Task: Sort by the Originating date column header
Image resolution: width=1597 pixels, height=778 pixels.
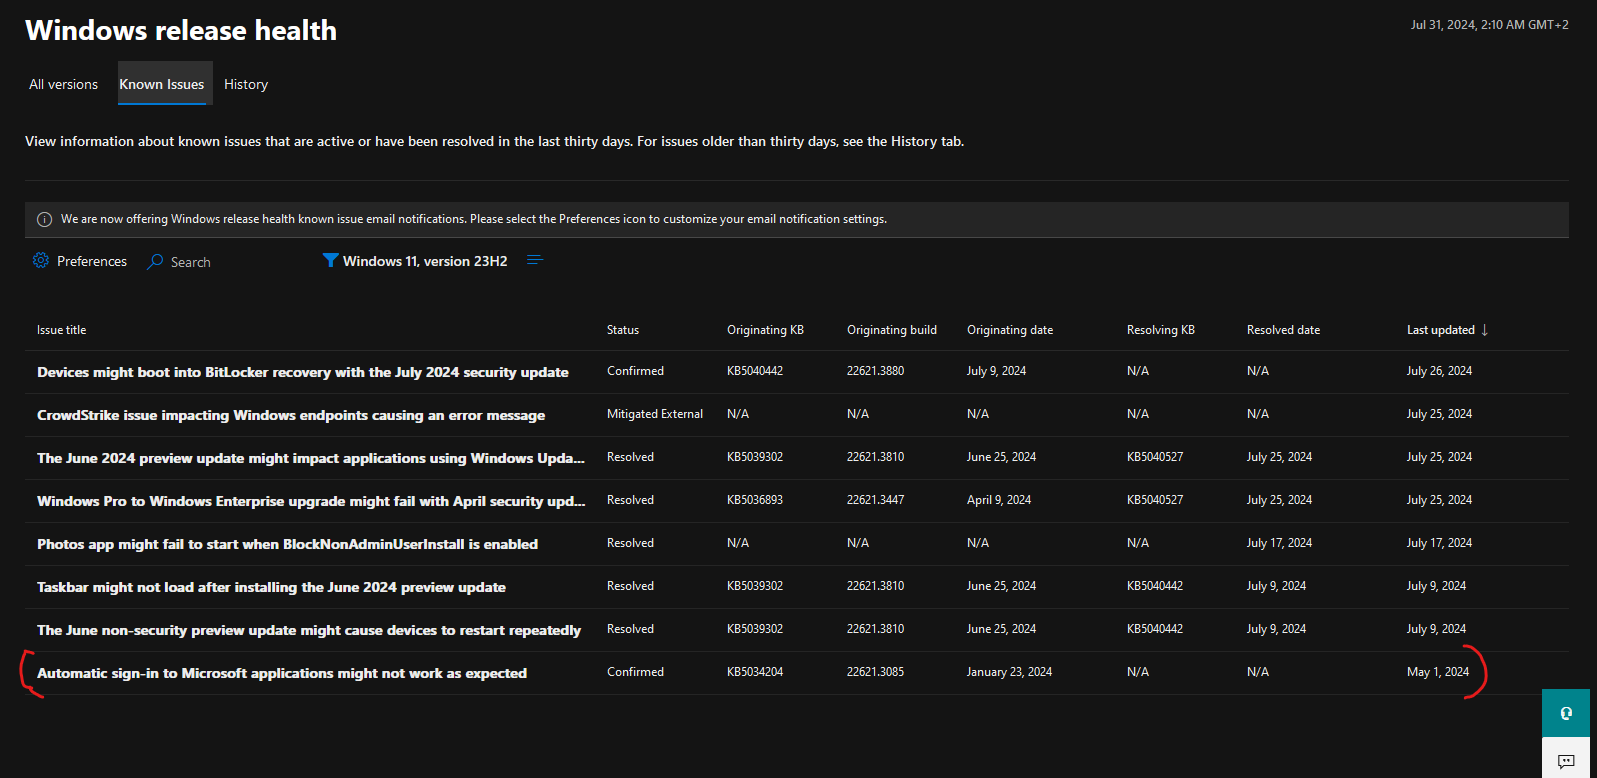Action: [1009, 330]
